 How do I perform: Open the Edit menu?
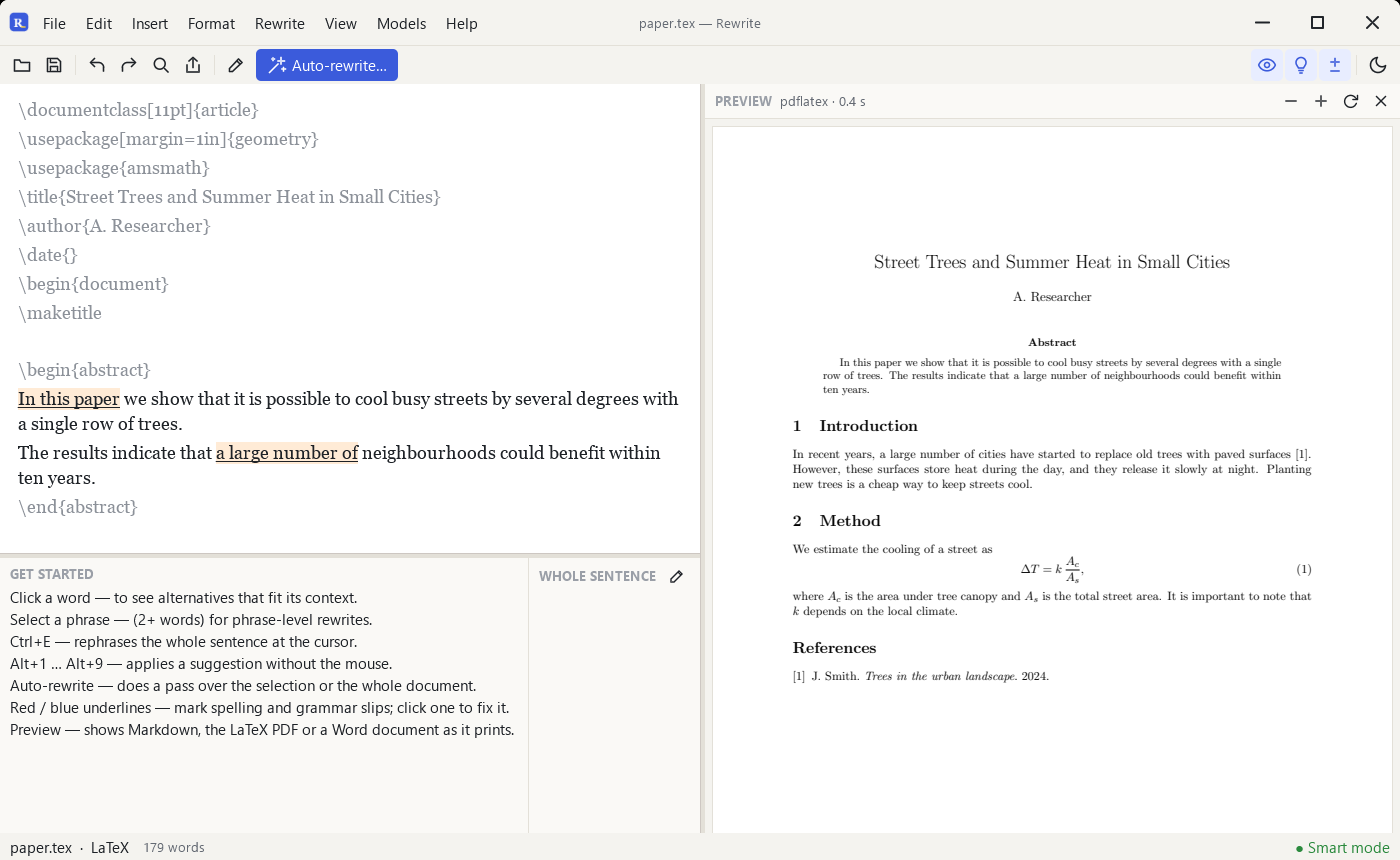(x=99, y=23)
